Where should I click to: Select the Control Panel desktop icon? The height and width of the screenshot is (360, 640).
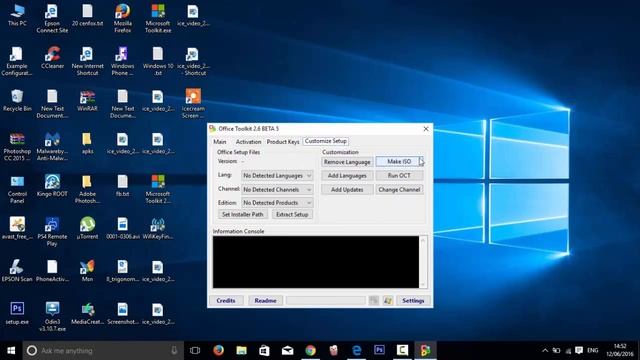17,189
